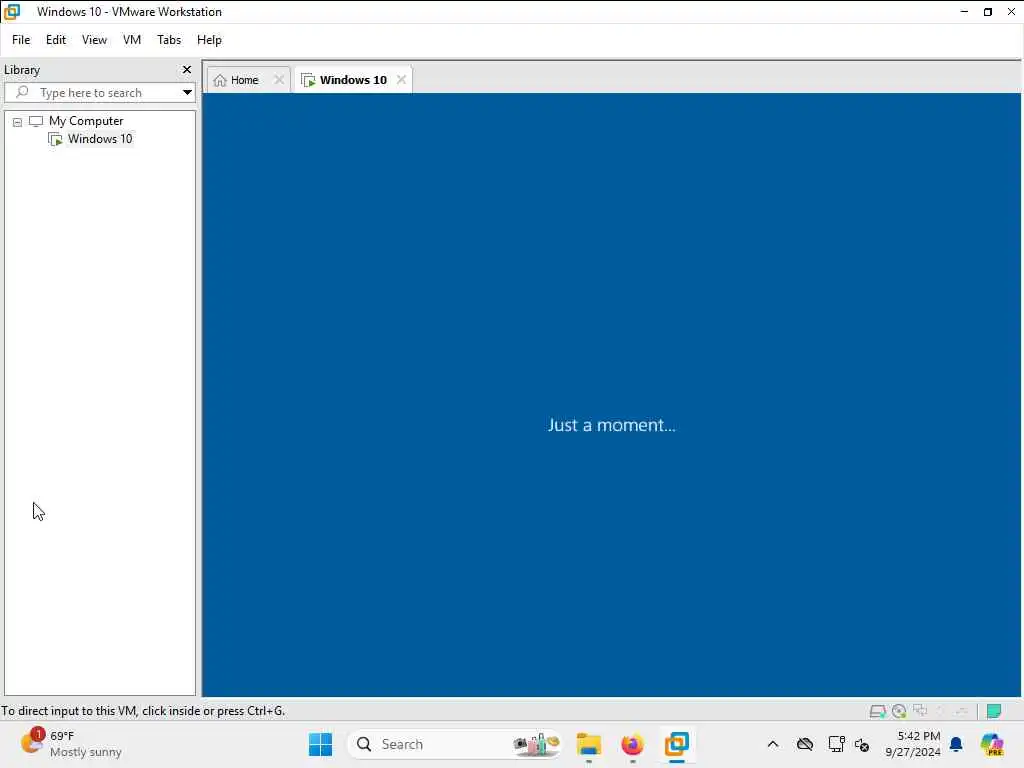The height and width of the screenshot is (768, 1024).
Task: Close the Windows 10 tab
Action: (x=401, y=80)
